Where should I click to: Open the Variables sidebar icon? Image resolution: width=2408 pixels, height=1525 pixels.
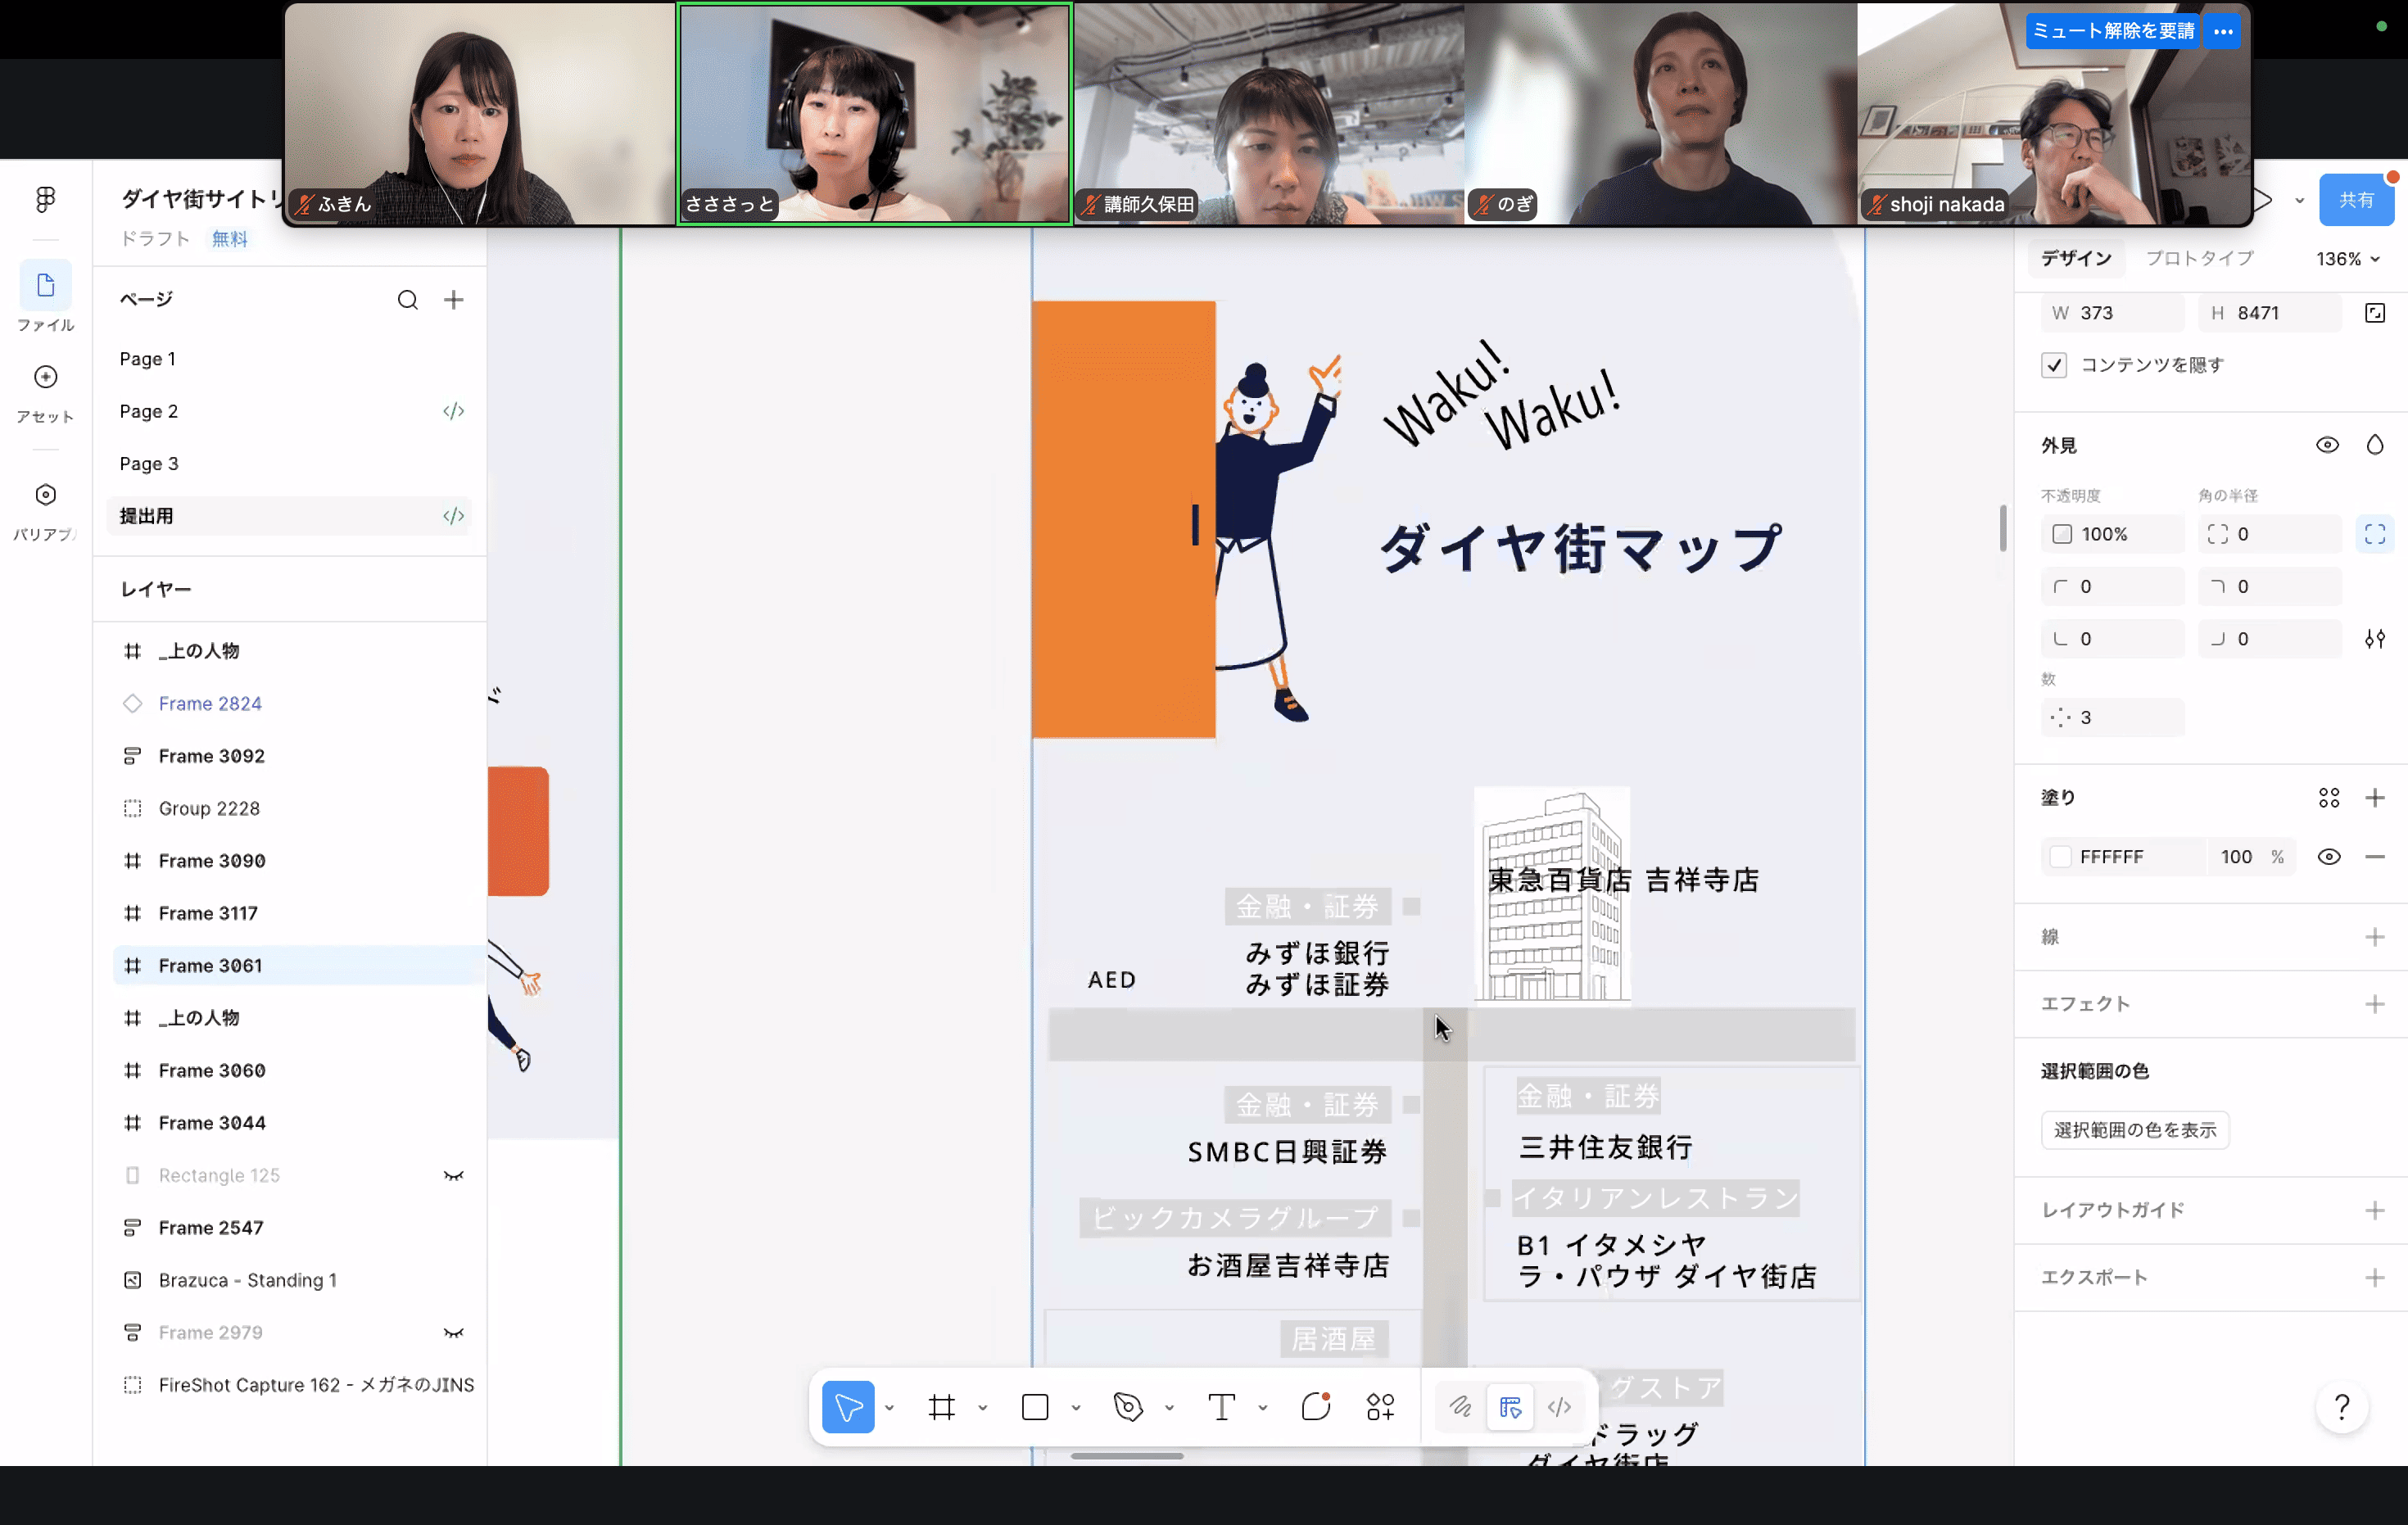pos(45,495)
